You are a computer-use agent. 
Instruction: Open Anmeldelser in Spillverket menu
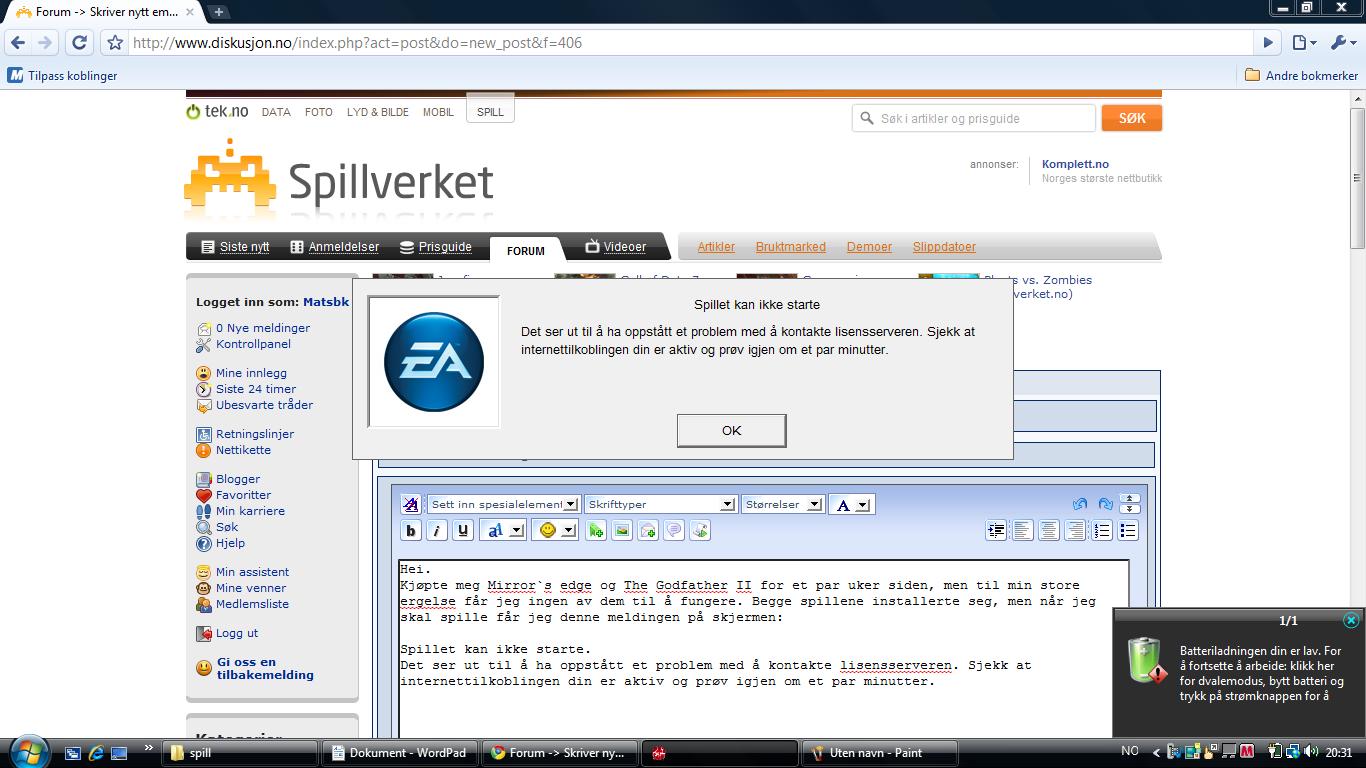click(x=334, y=247)
